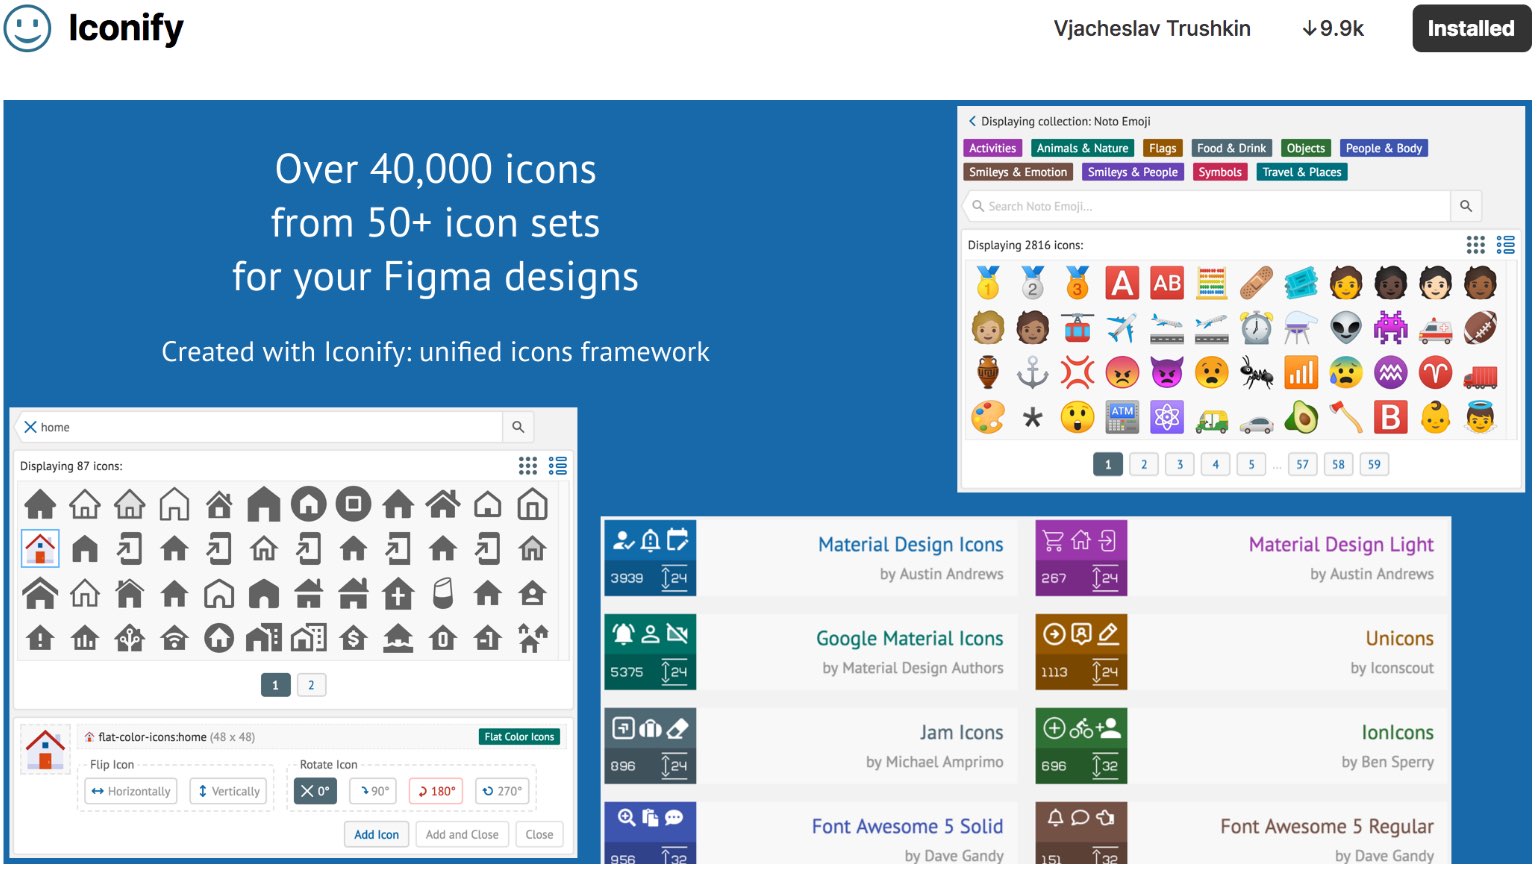Pick the purple space invader emoji
Screen dimensions: 1540x880
click(1391, 327)
